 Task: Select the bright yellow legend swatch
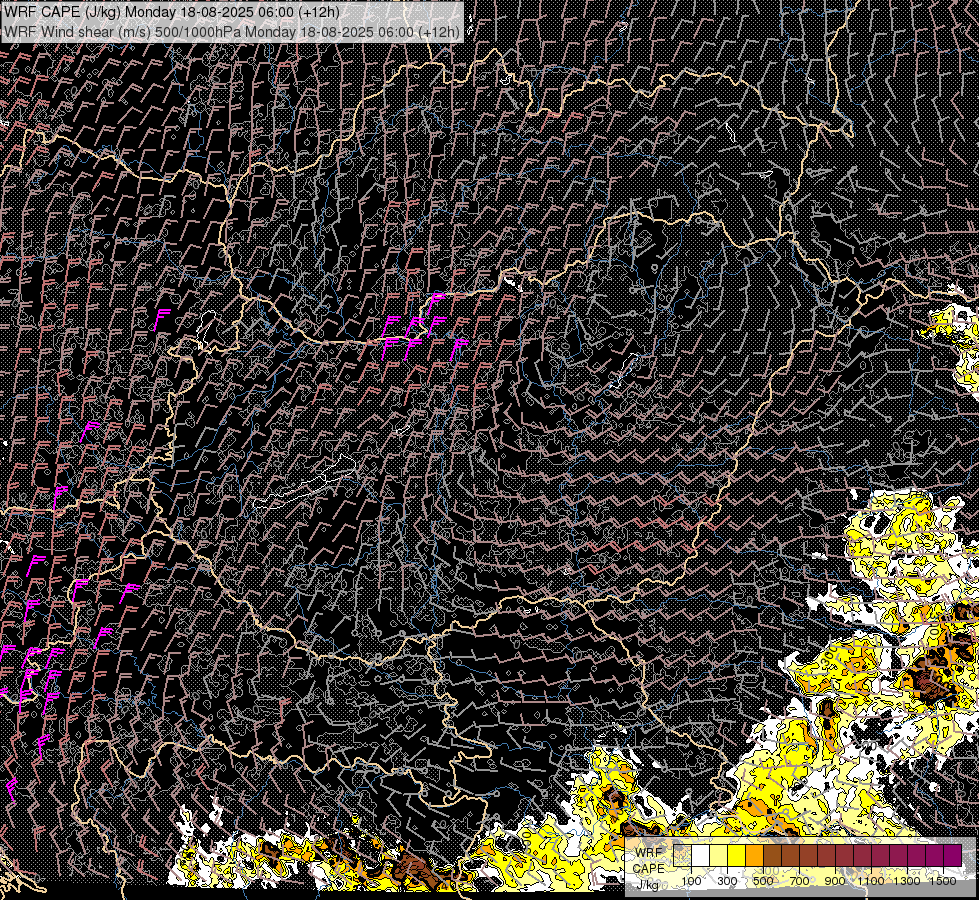coord(737,855)
